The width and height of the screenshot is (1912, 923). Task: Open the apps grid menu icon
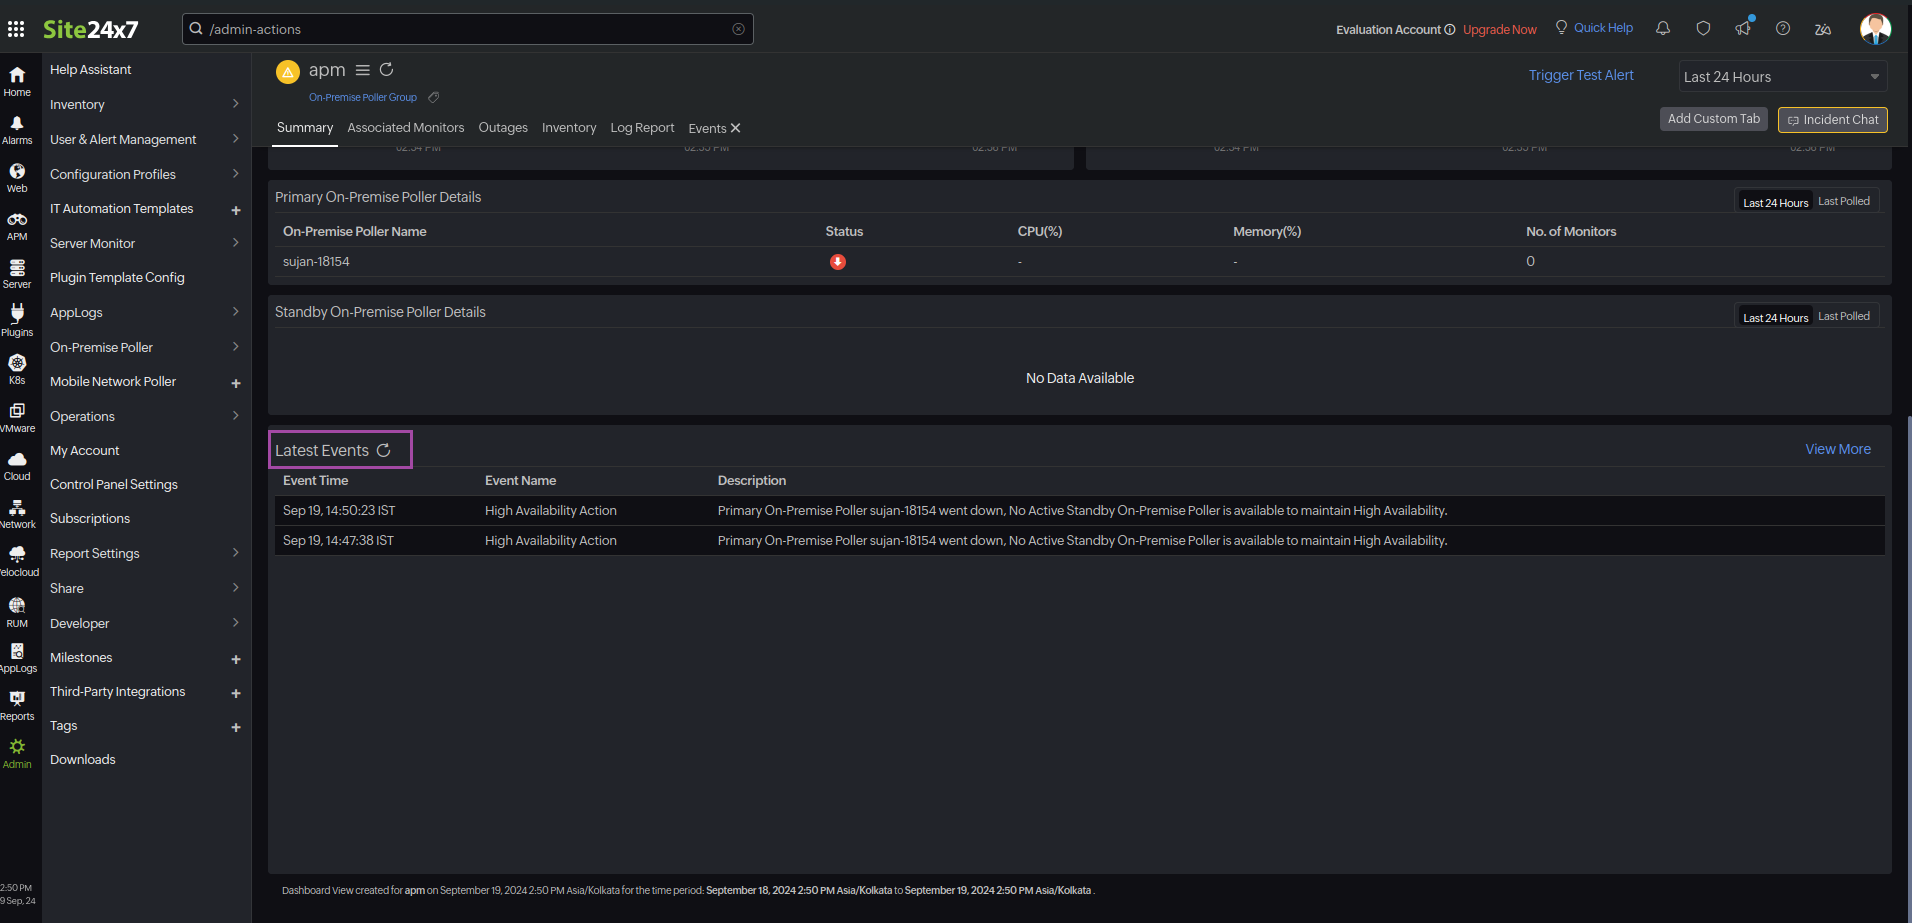pos(16,29)
